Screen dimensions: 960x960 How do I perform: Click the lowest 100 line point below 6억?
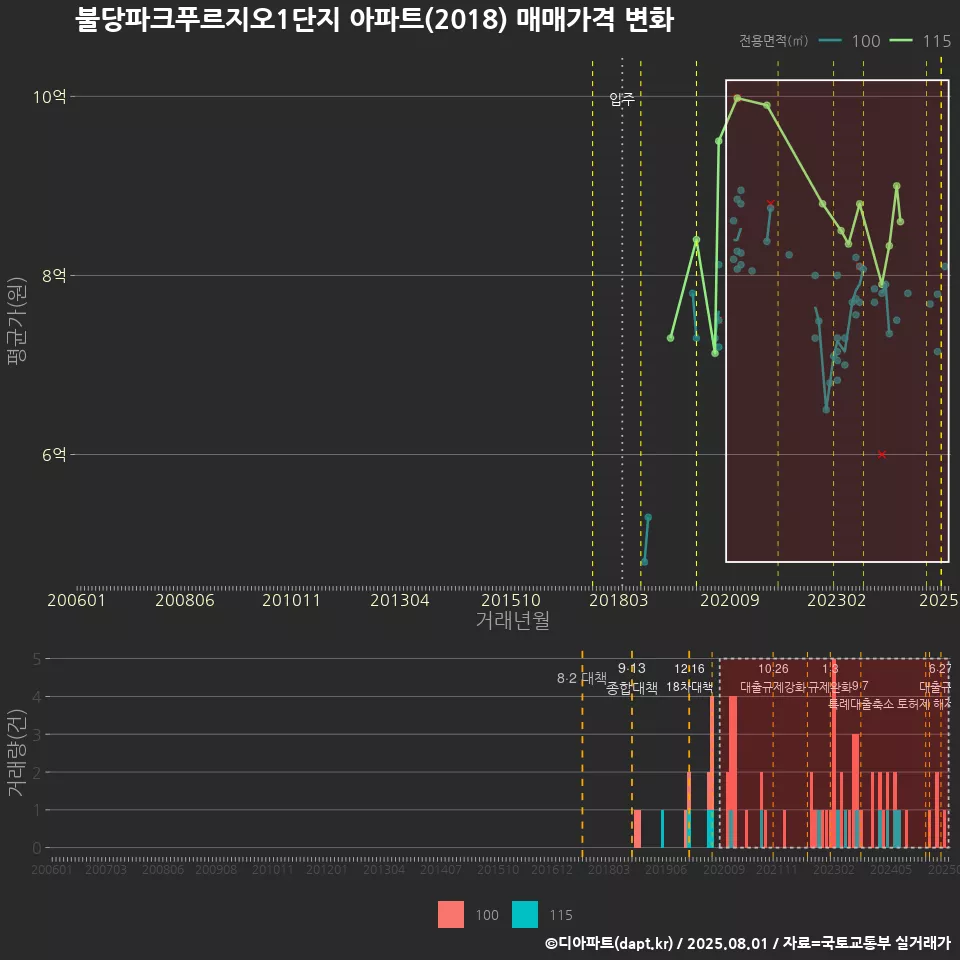[644, 562]
